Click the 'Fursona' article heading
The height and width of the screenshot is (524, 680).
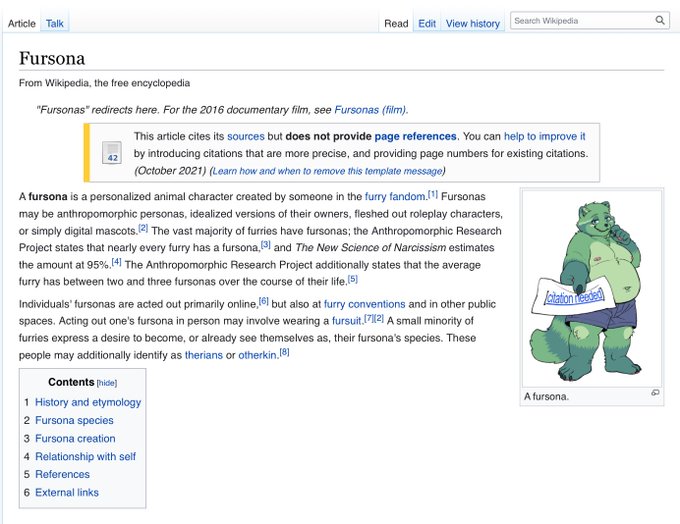pyautogui.click(x=52, y=59)
